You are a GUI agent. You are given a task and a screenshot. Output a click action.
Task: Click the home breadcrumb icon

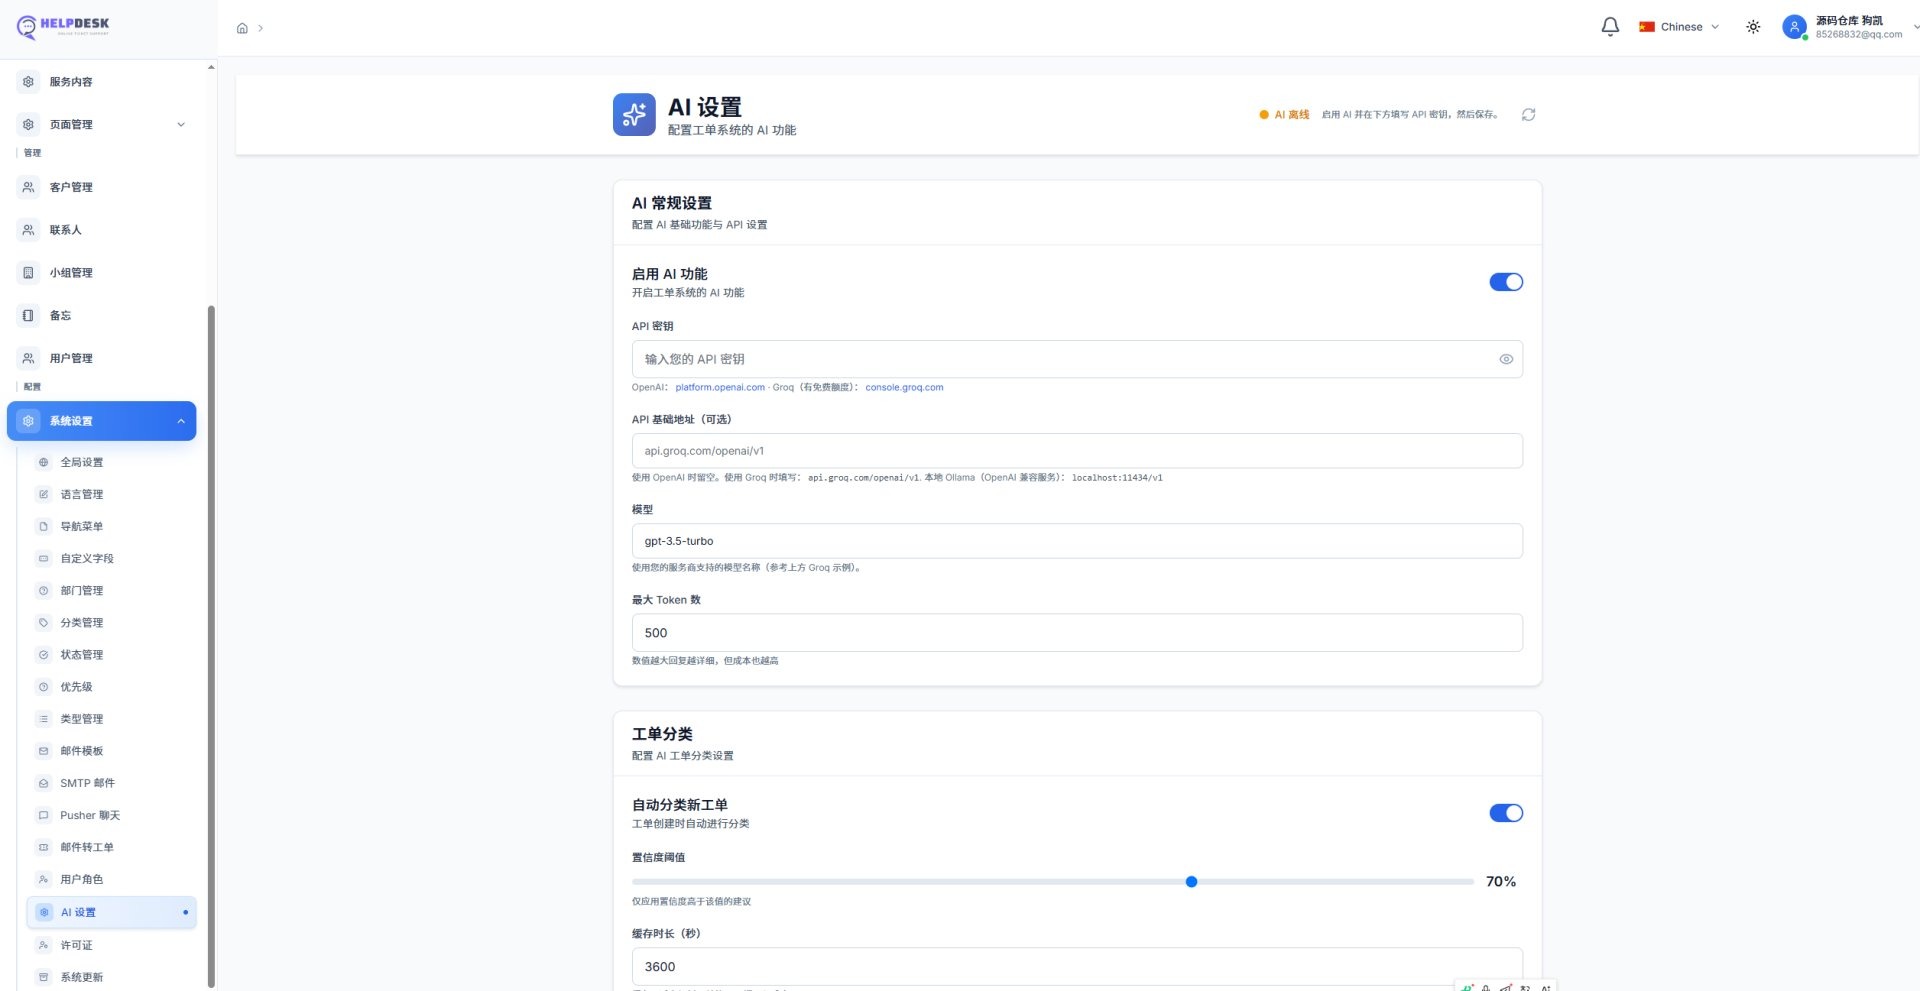pos(242,28)
